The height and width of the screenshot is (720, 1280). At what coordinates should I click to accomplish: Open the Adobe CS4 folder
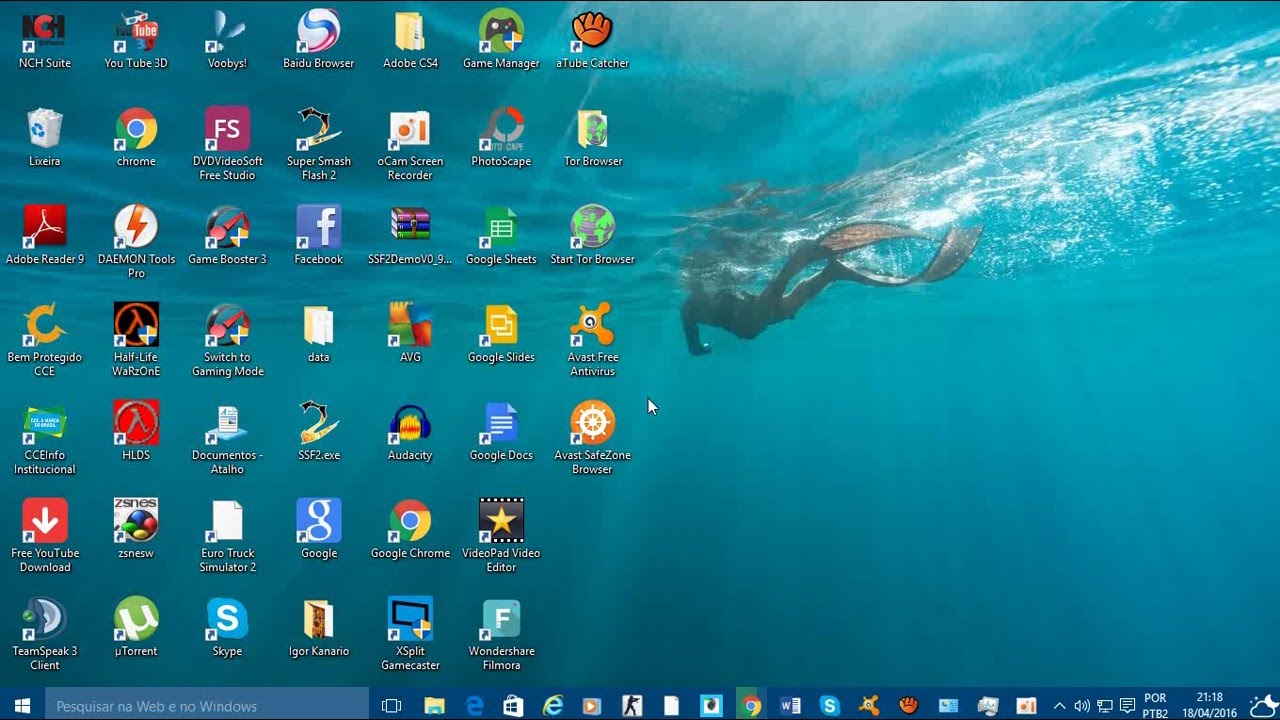[x=410, y=40]
